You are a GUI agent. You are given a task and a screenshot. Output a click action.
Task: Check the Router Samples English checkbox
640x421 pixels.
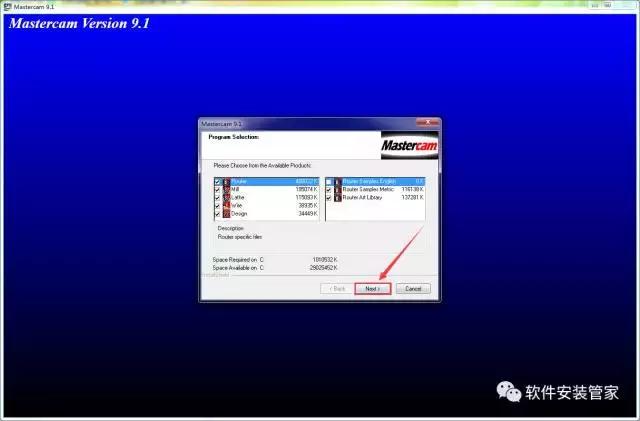pos(329,182)
